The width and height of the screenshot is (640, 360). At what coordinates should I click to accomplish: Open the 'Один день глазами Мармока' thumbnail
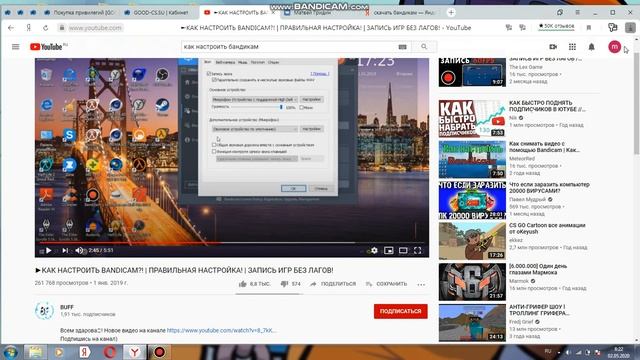[472, 282]
